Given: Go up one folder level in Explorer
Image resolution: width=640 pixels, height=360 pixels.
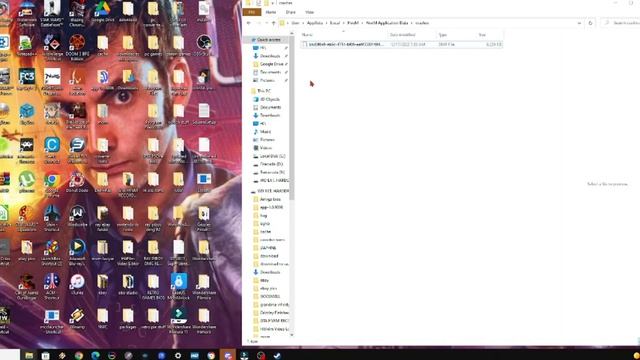Looking at the screenshot, I should click(x=273, y=23).
